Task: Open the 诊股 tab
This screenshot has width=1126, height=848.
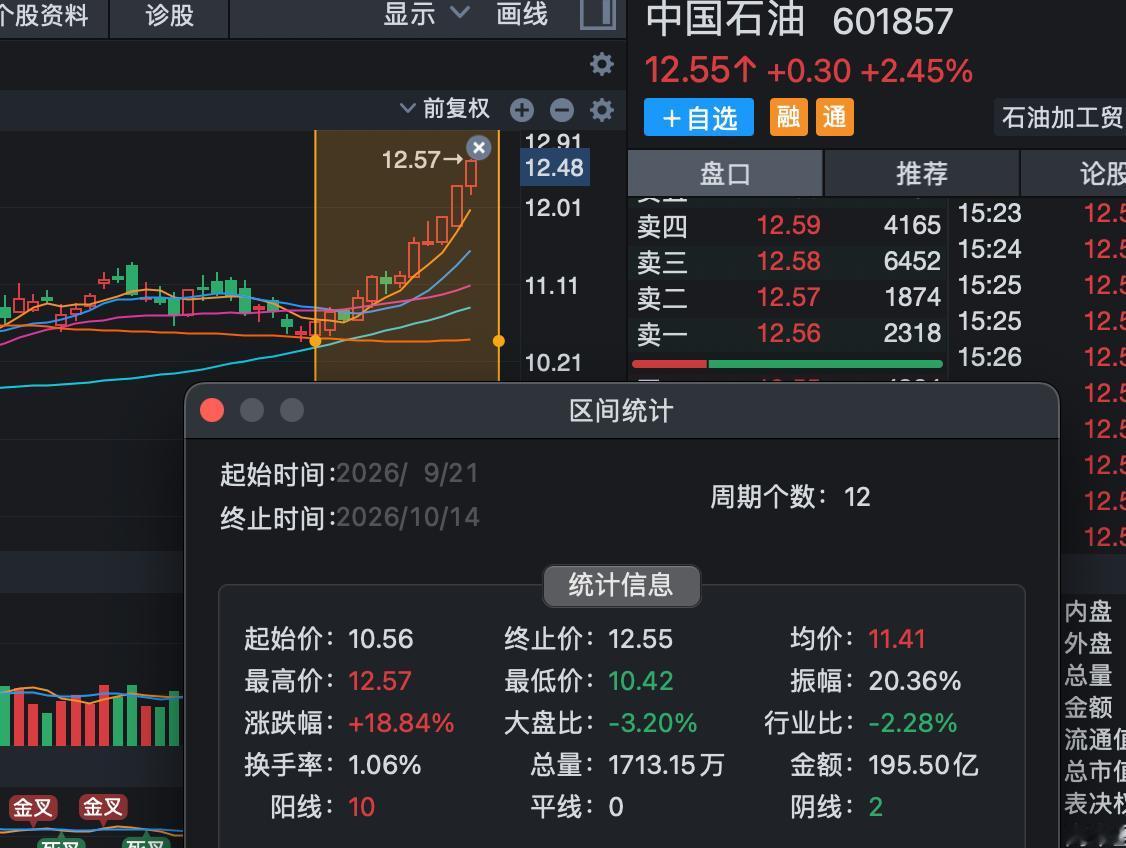Action: (x=169, y=16)
